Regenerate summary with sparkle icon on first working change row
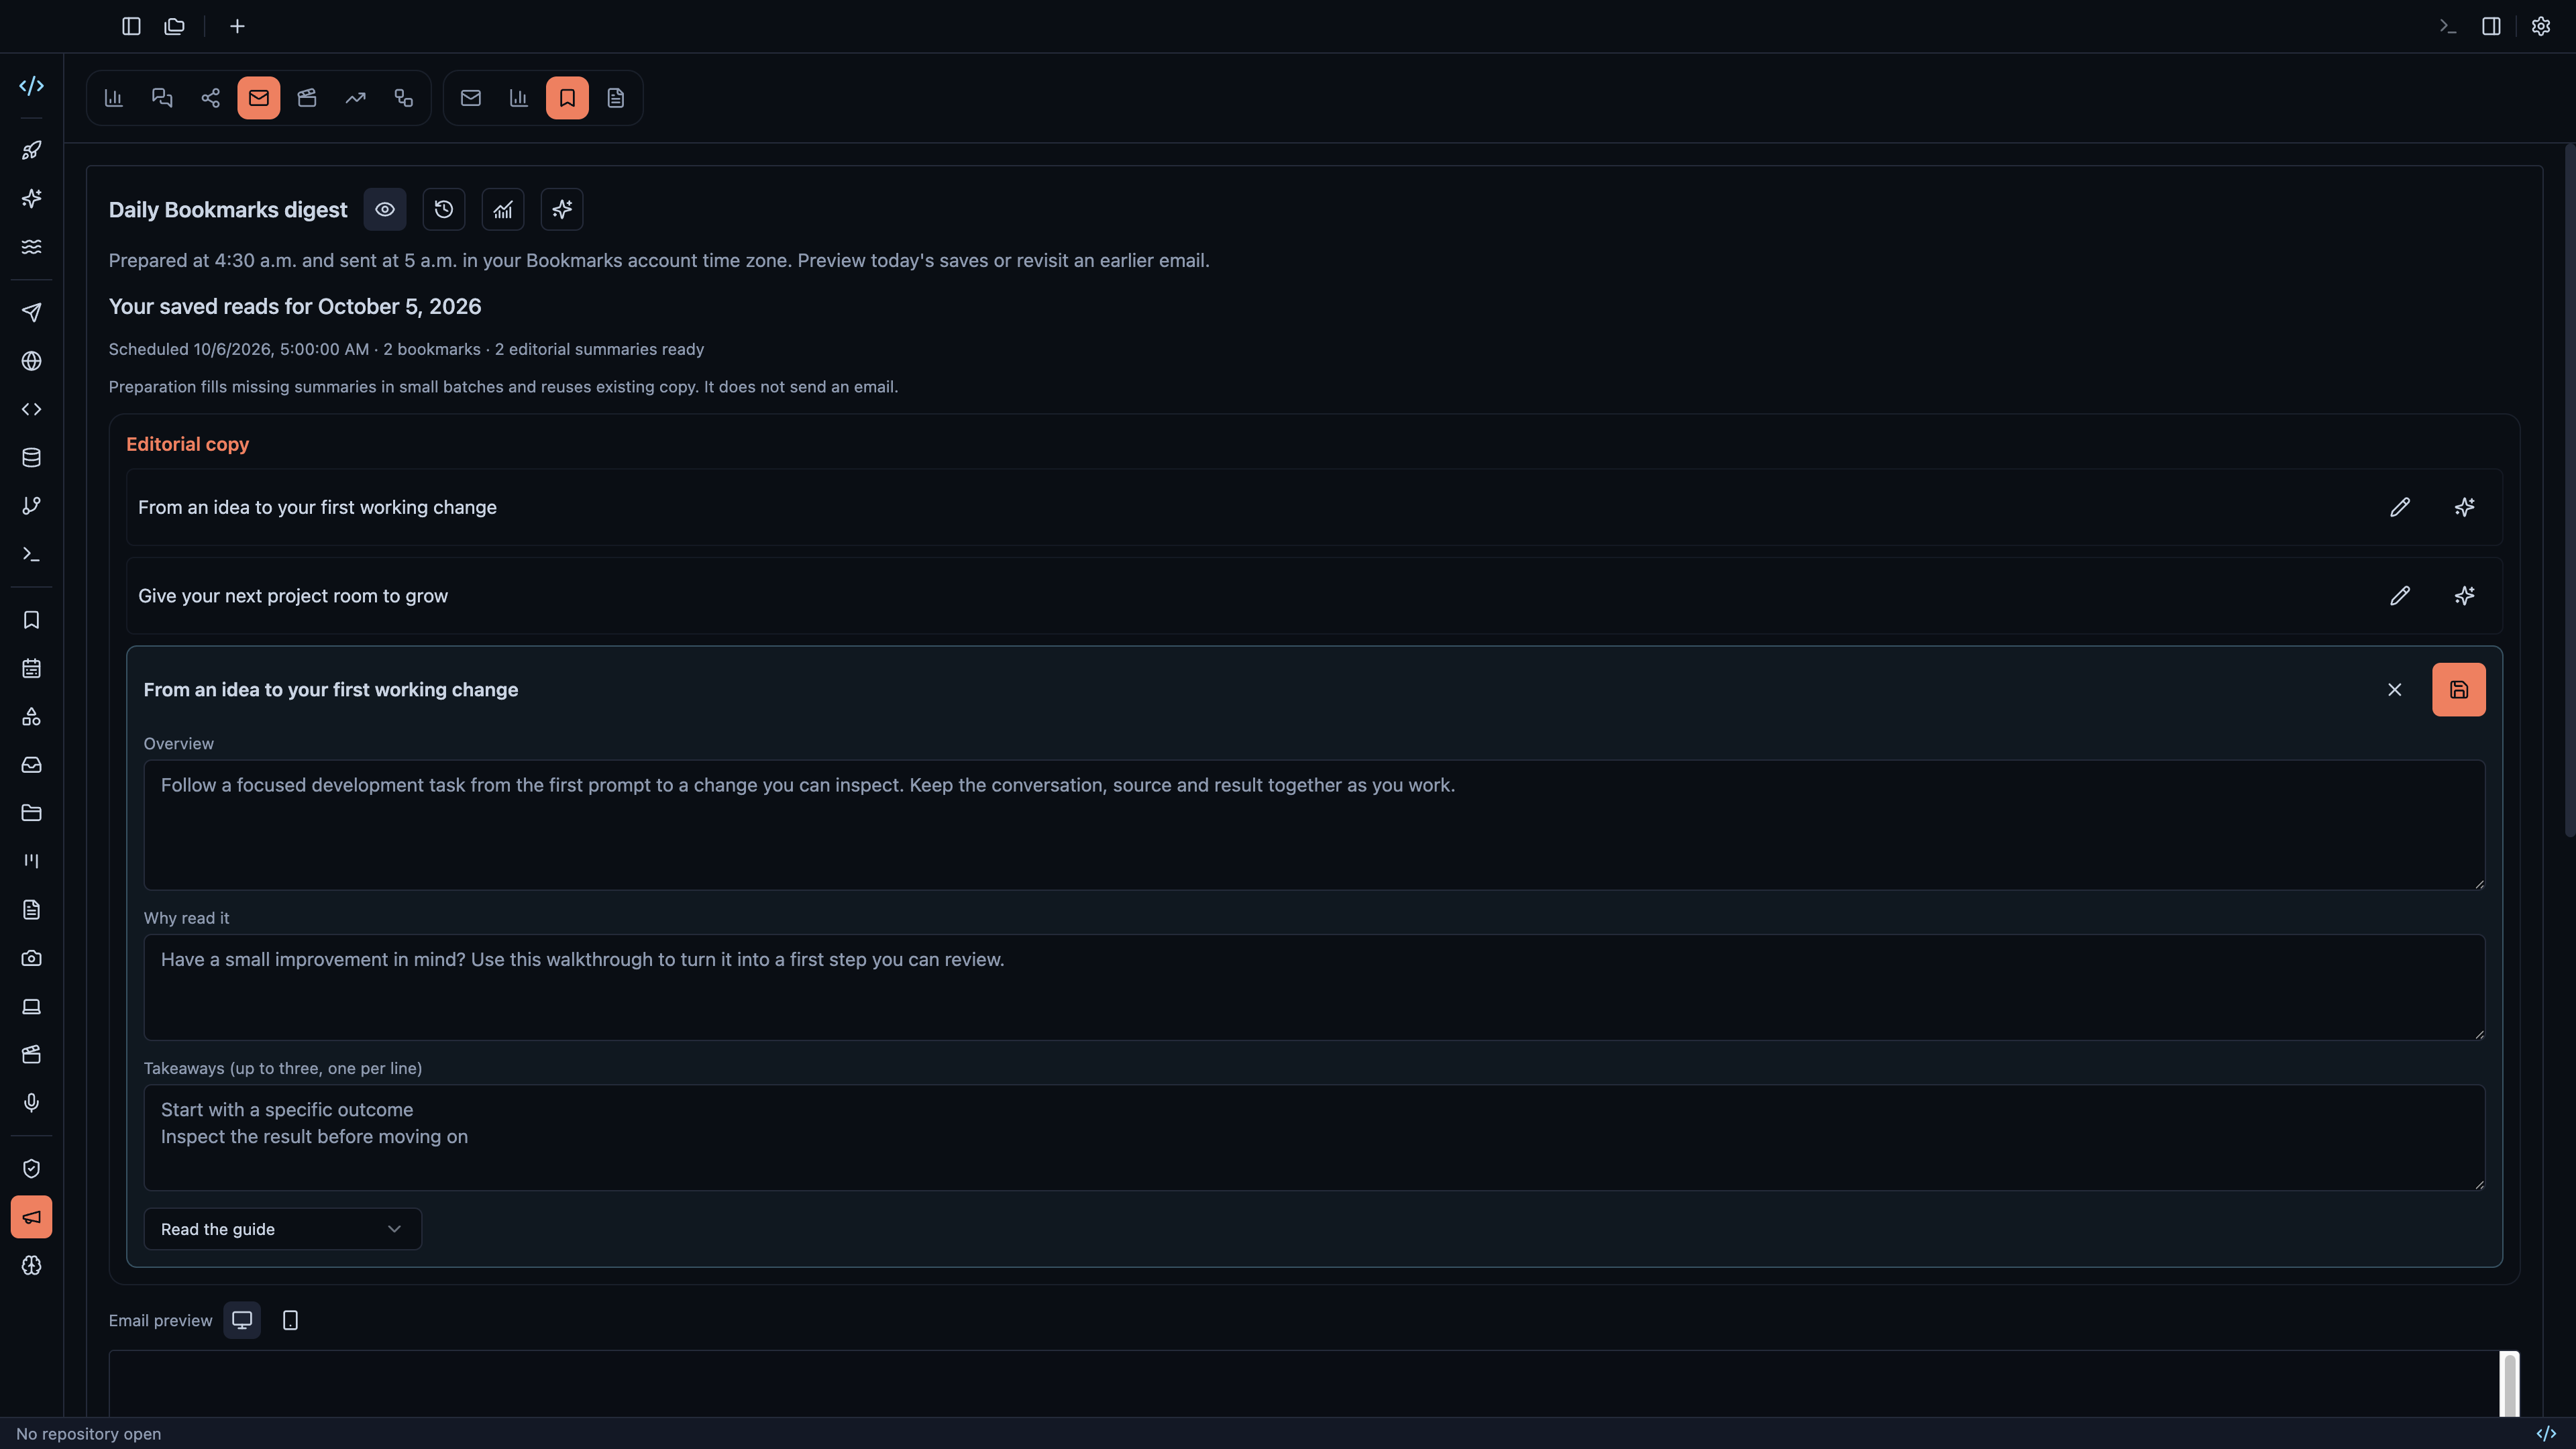 point(2464,507)
